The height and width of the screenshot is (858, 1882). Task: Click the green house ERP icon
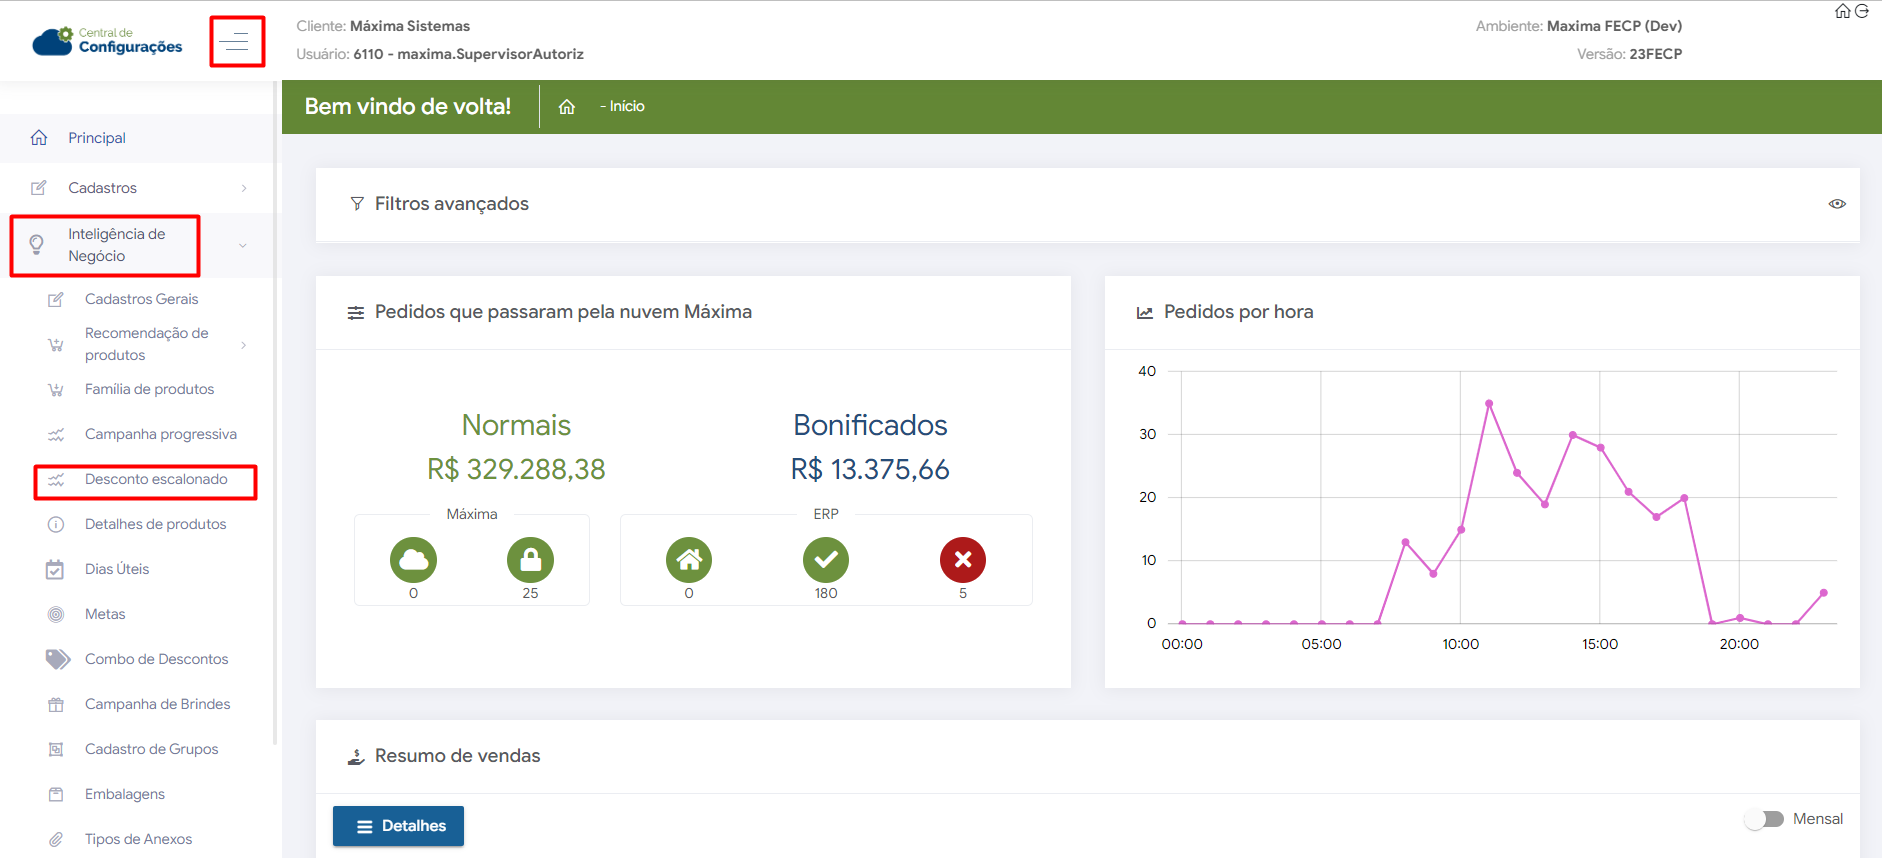click(x=688, y=560)
